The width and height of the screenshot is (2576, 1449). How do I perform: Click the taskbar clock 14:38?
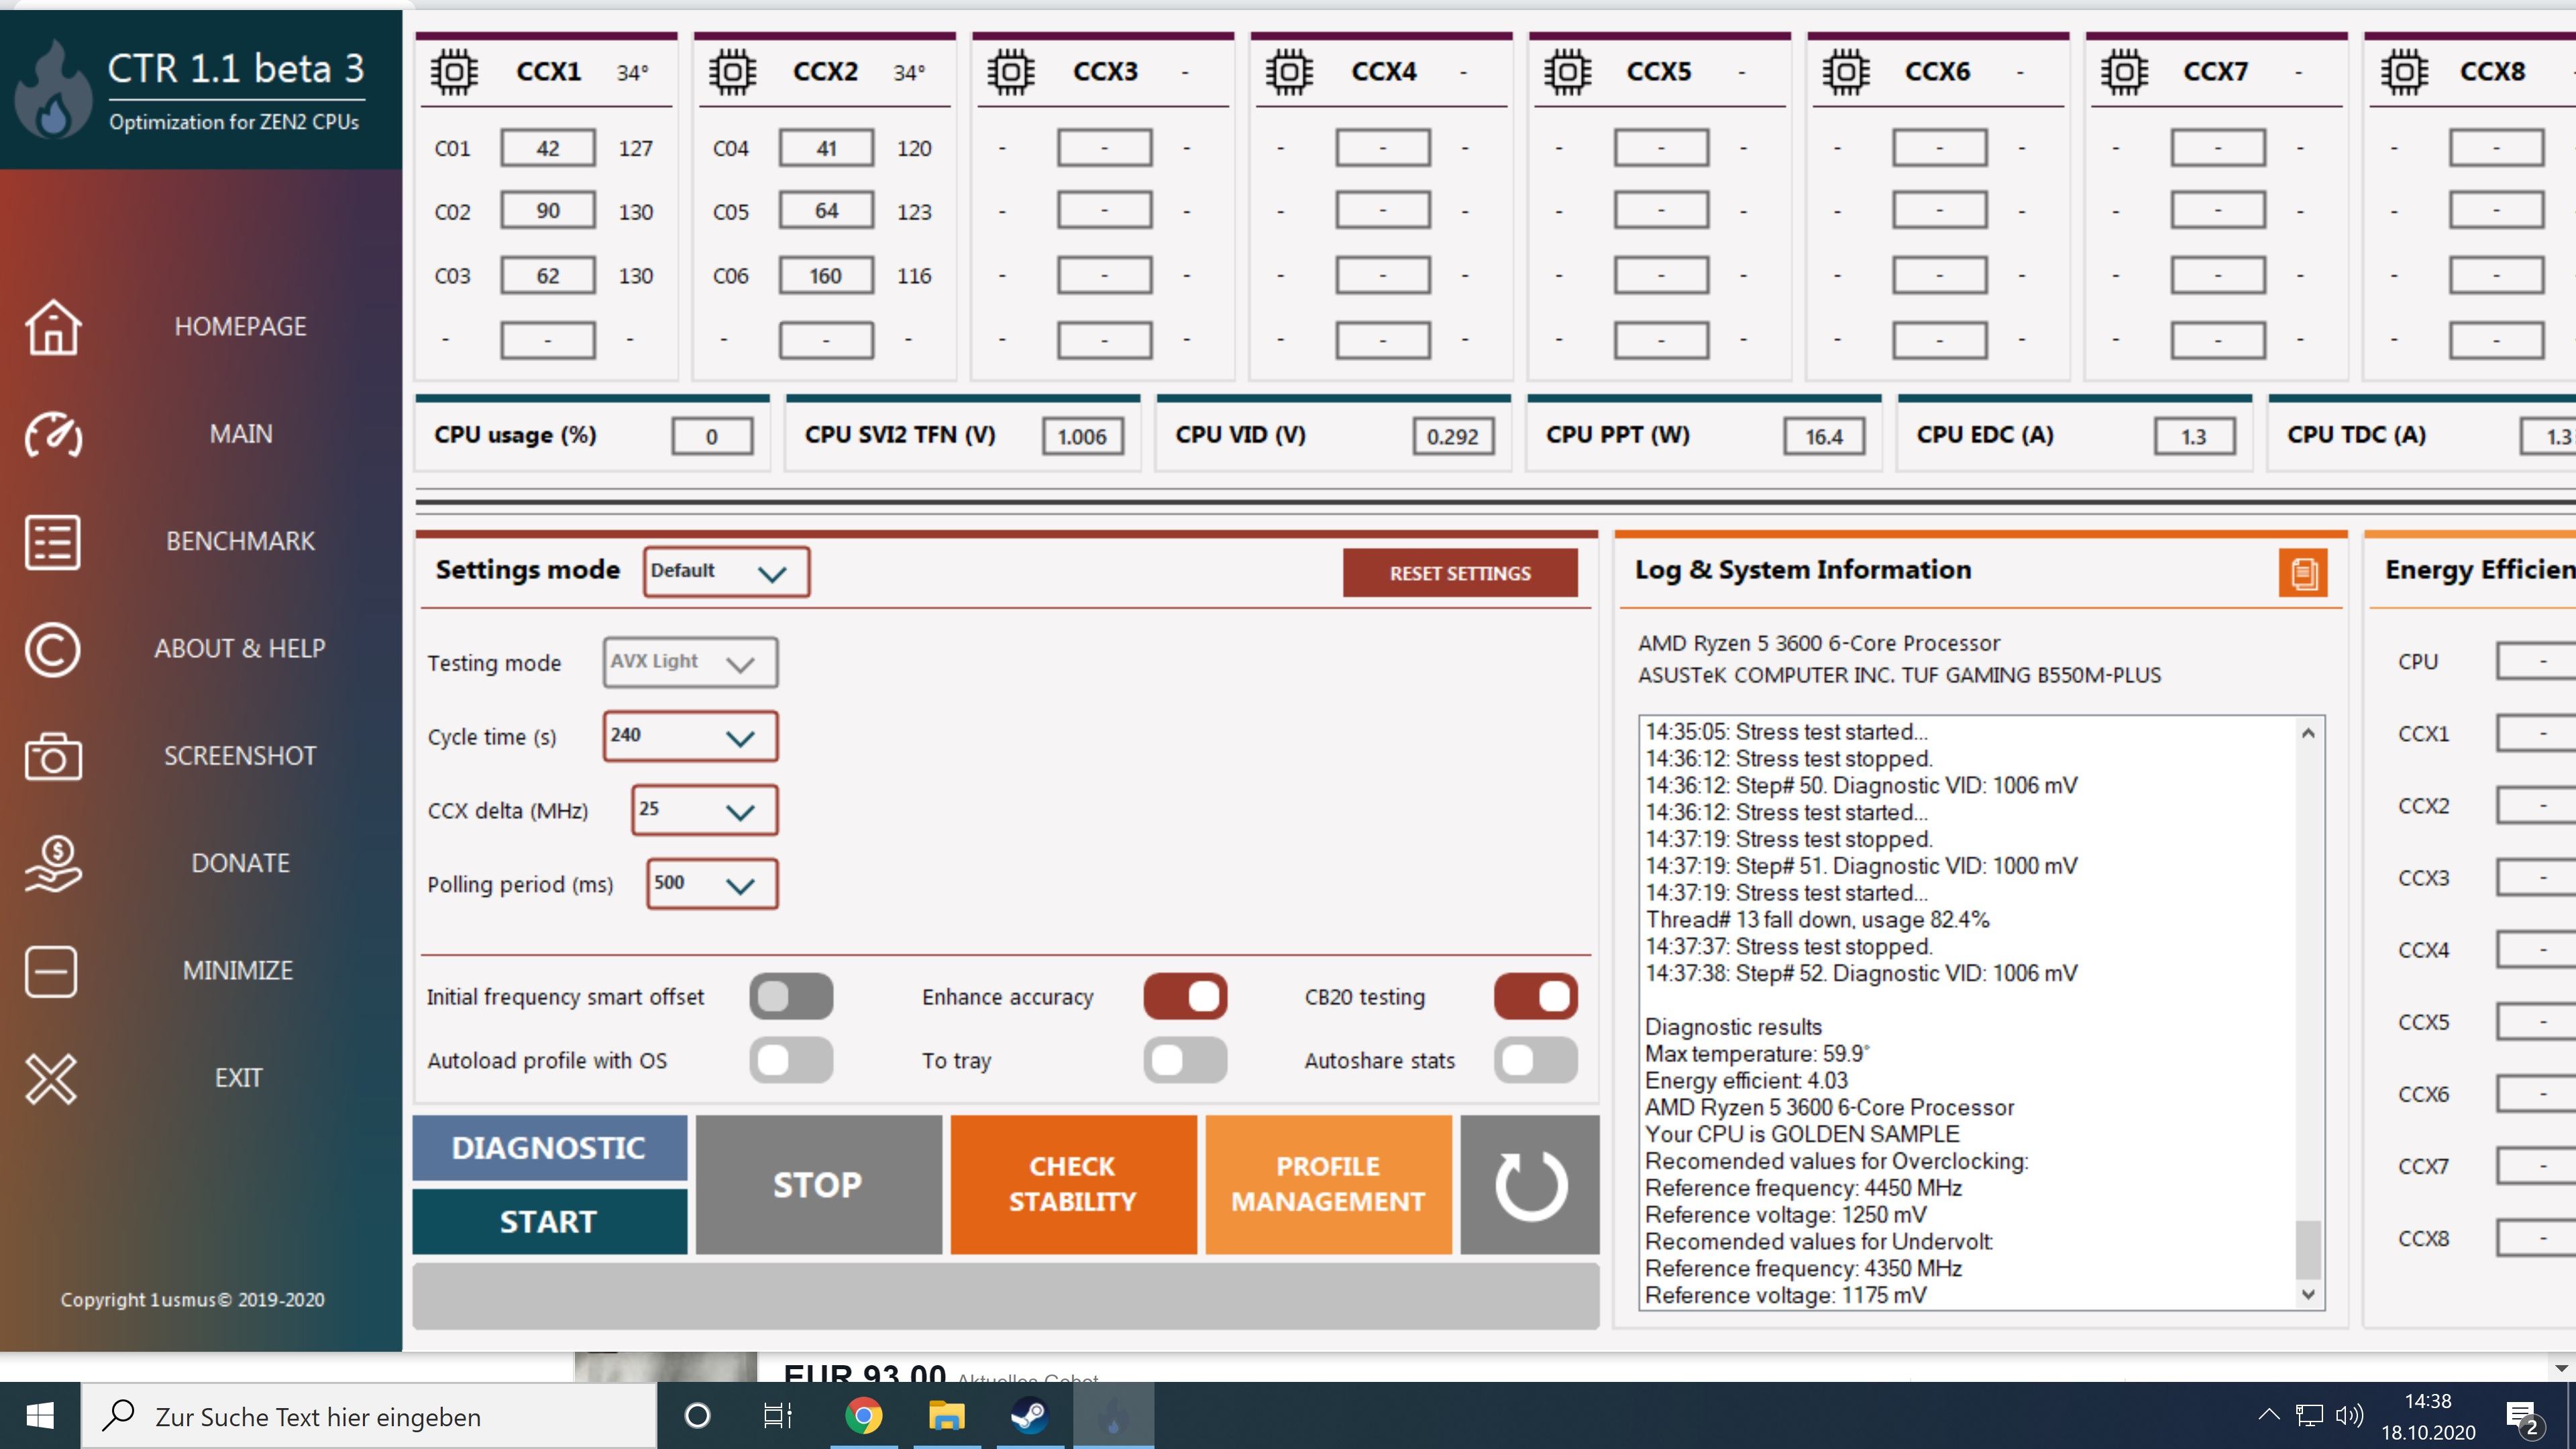(x=2428, y=1401)
